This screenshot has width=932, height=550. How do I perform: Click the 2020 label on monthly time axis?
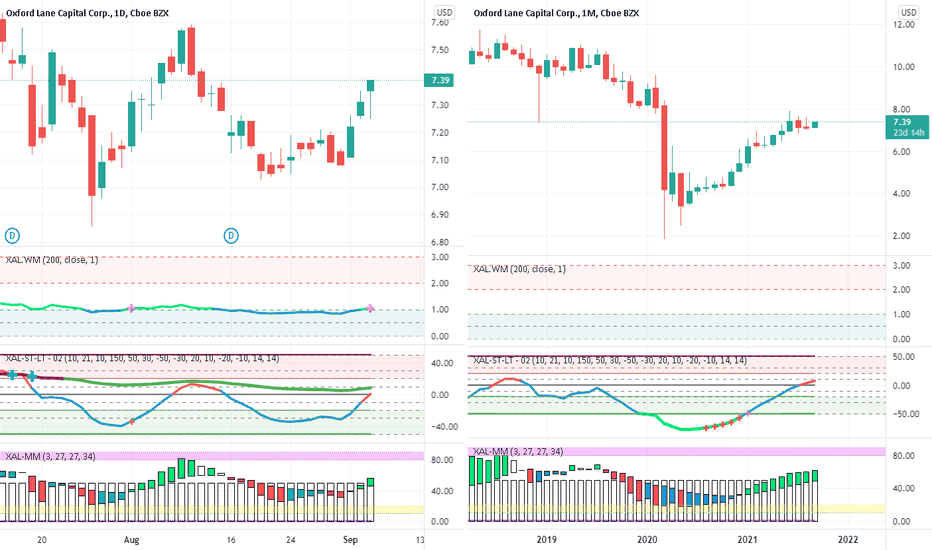[647, 539]
